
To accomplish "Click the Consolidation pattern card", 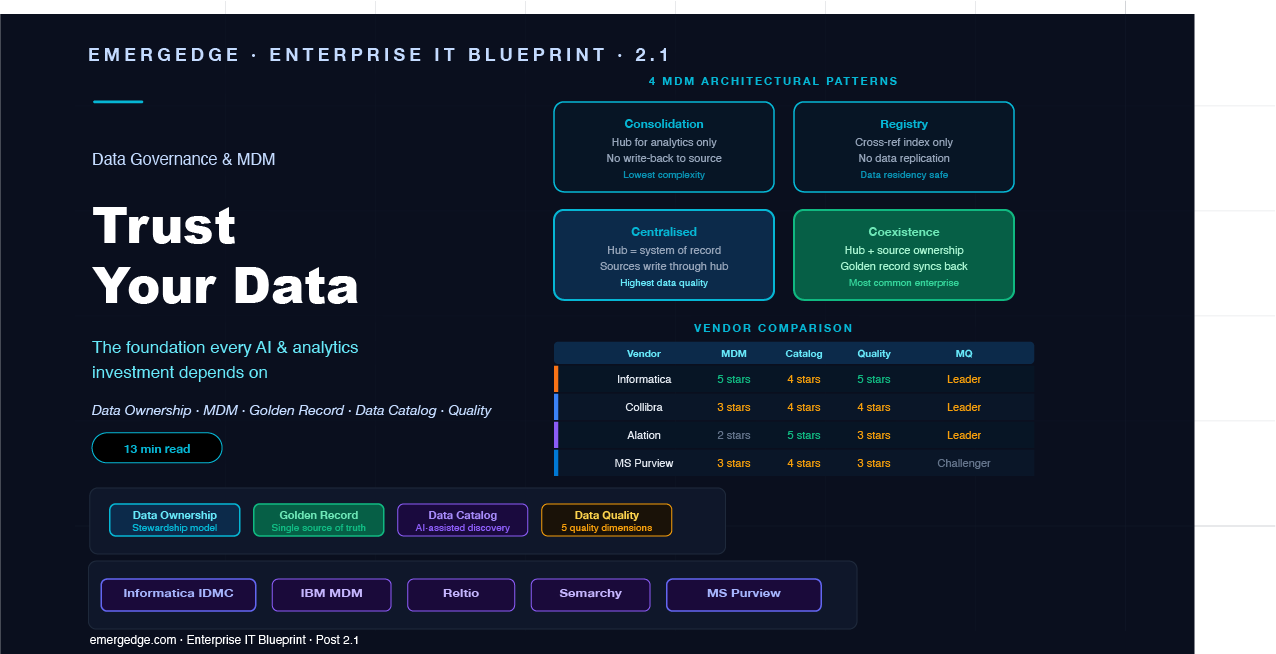I will tap(664, 147).
